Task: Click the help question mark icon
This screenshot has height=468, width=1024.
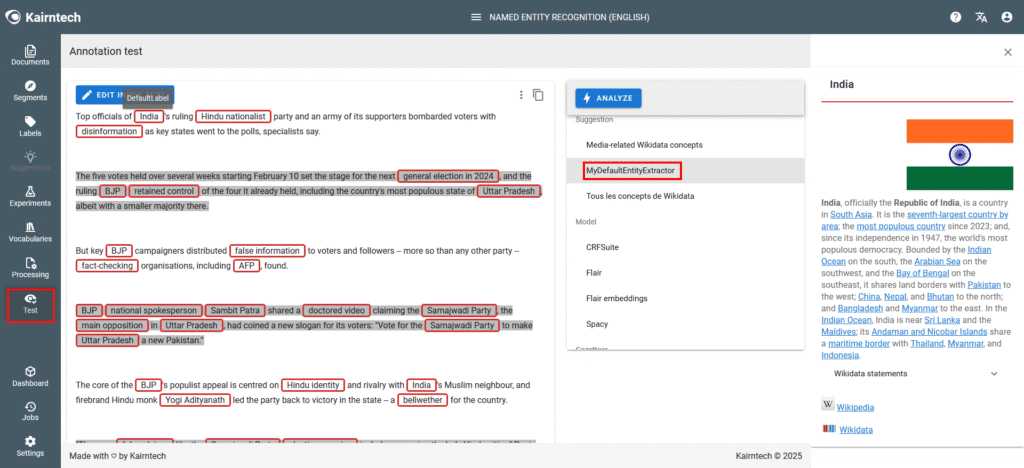Action: [x=955, y=17]
